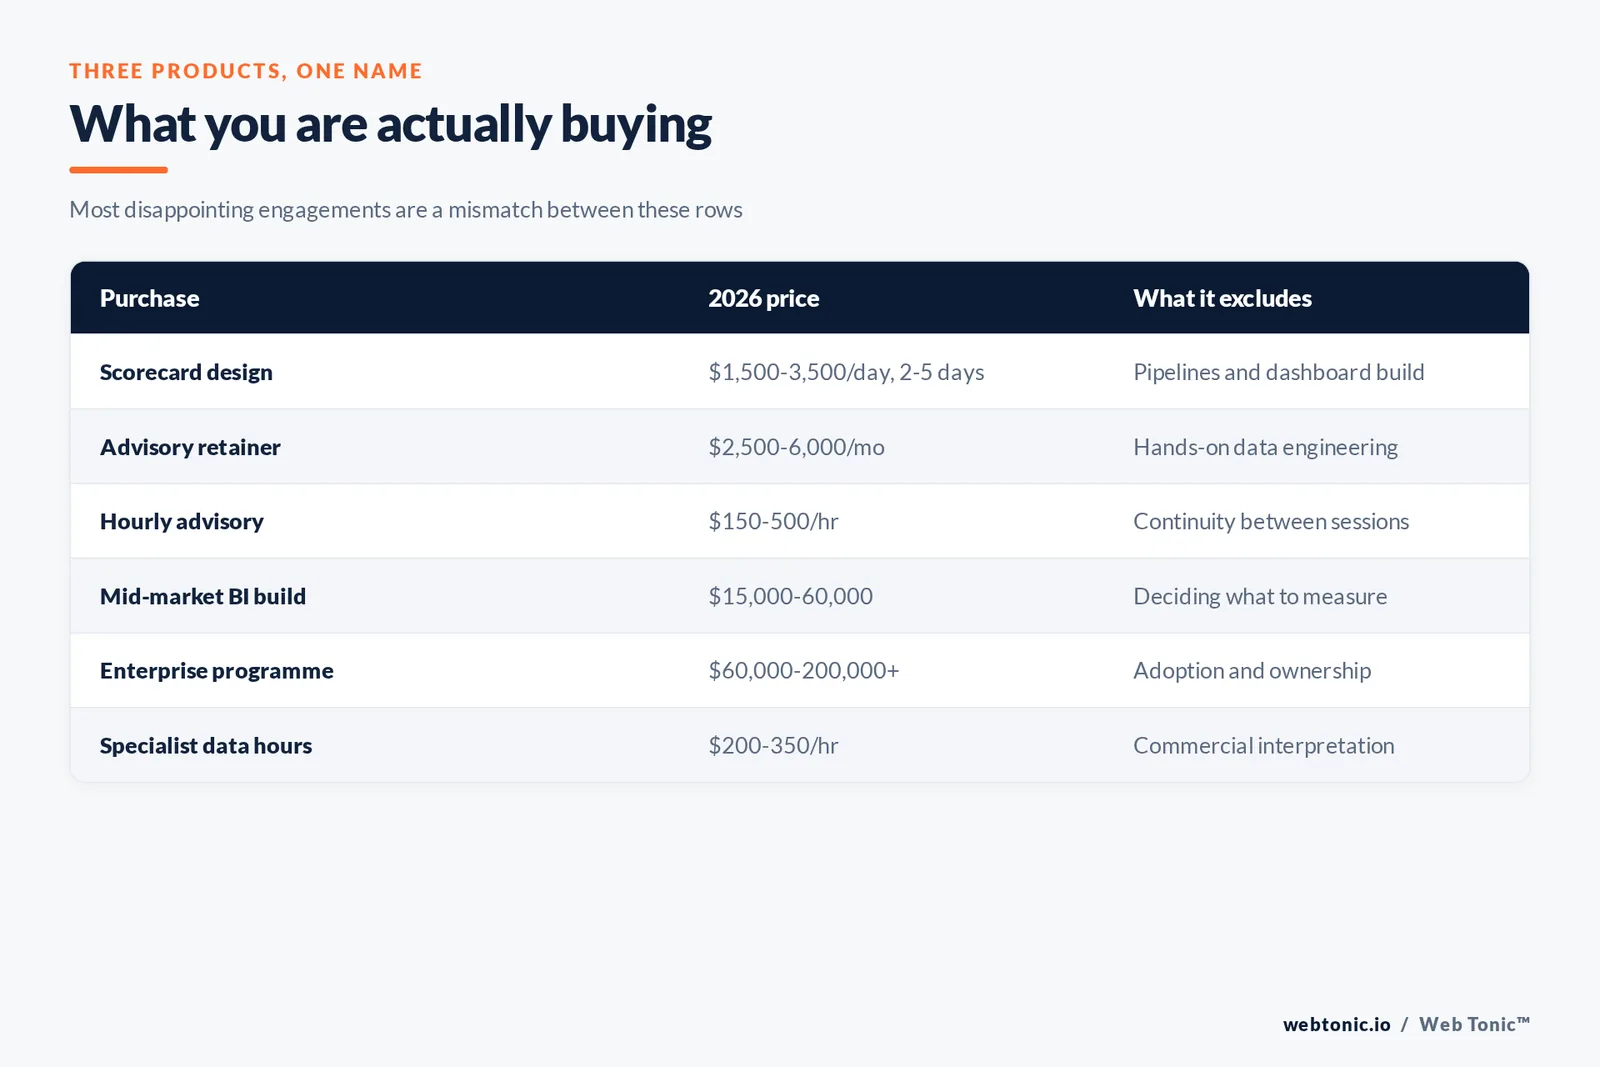Click the price '$200-350/hr'
The height and width of the screenshot is (1067, 1600).
(x=773, y=745)
